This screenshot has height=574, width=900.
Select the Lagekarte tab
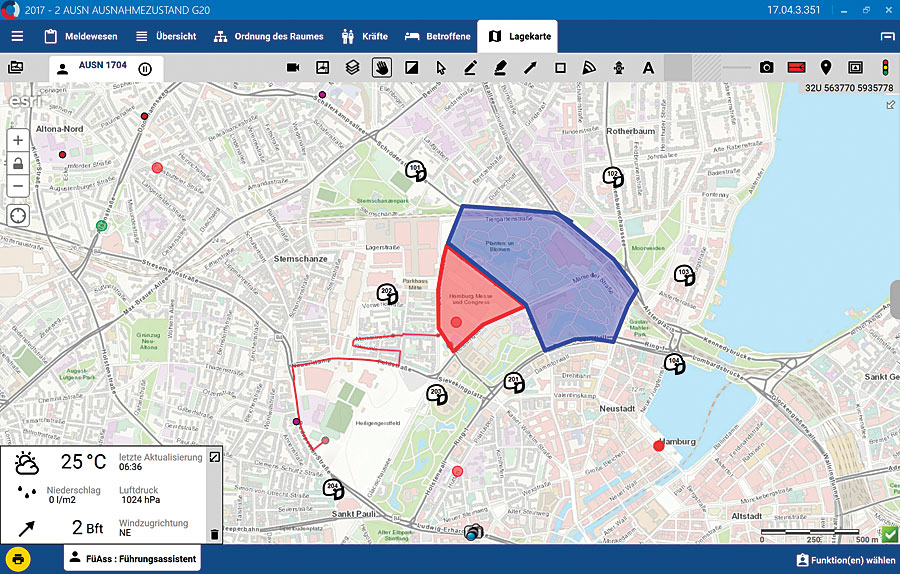pos(517,36)
